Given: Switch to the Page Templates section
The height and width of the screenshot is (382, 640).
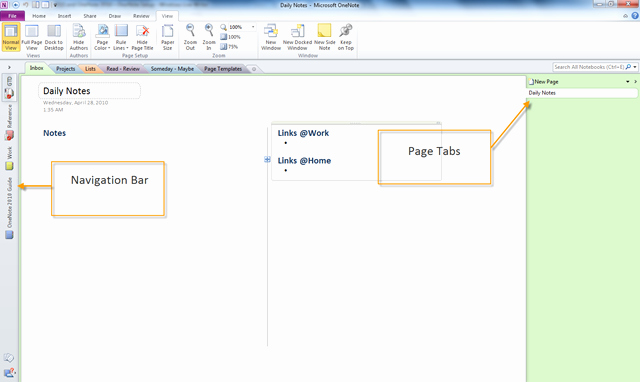Looking at the screenshot, I should click(223, 69).
